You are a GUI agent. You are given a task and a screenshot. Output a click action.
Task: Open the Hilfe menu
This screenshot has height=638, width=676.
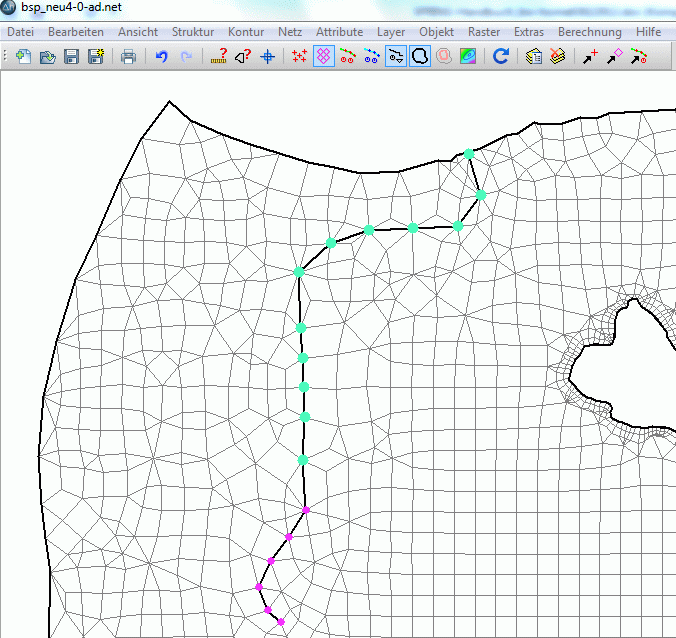coord(648,32)
